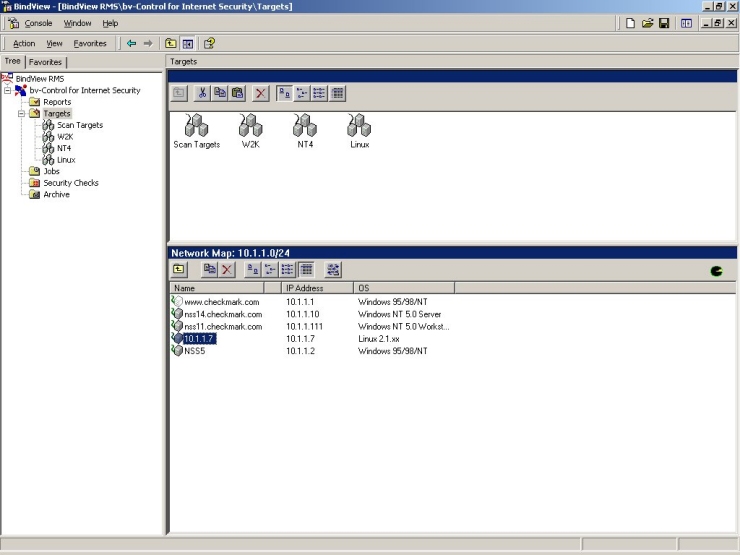Viewport: 740px width, 555px height.
Task: Click the Forward arrow in toolbar
Action: tap(148, 43)
